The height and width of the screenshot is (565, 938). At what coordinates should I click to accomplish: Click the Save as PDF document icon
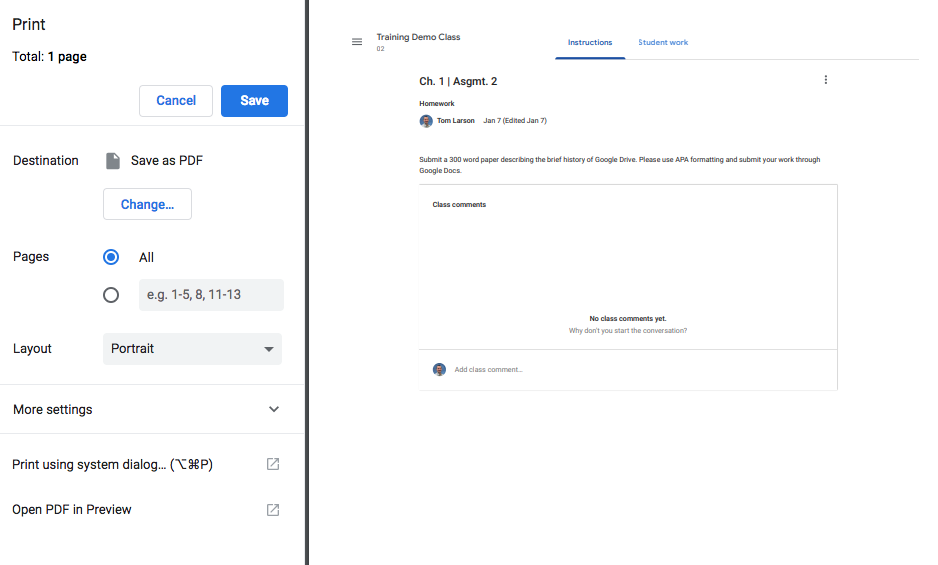pos(112,160)
